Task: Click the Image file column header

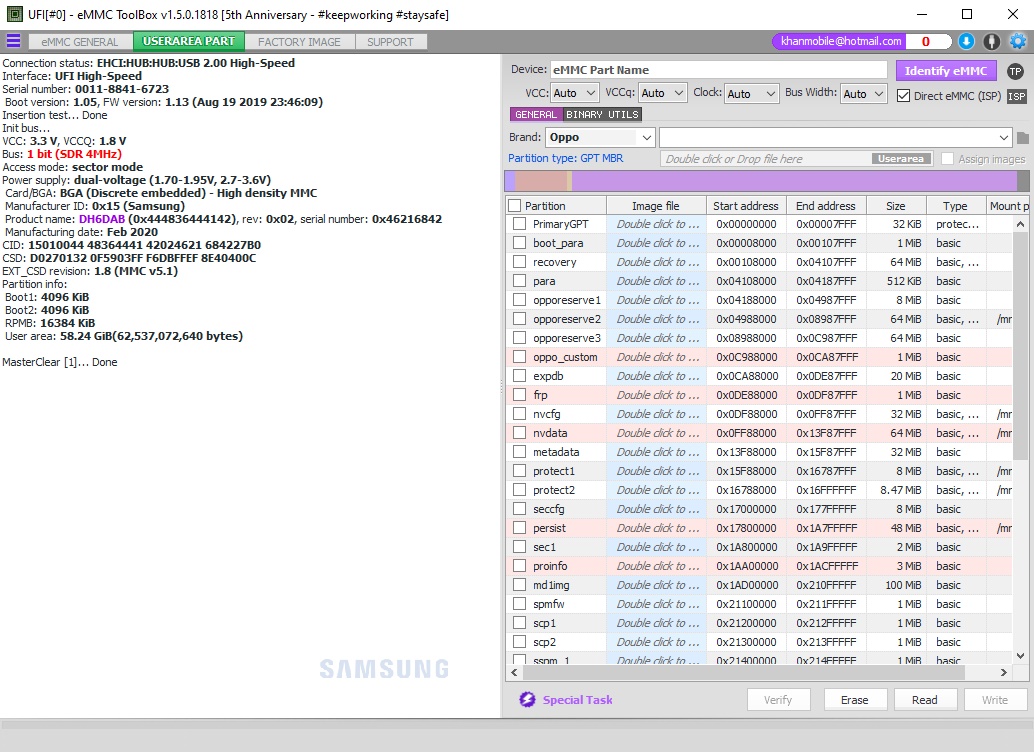Action: [655, 206]
